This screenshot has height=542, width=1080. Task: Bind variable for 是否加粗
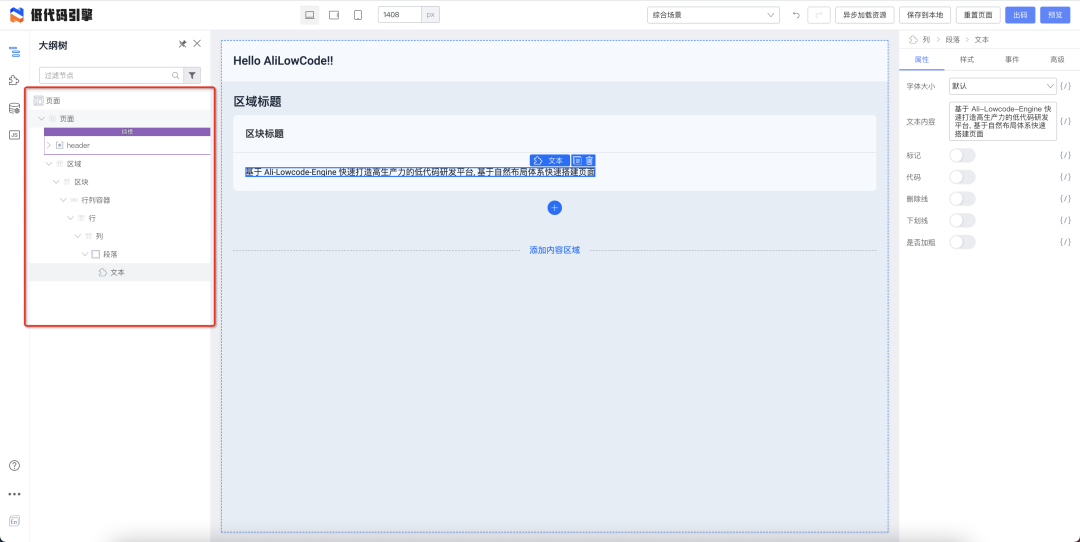tap(1066, 242)
